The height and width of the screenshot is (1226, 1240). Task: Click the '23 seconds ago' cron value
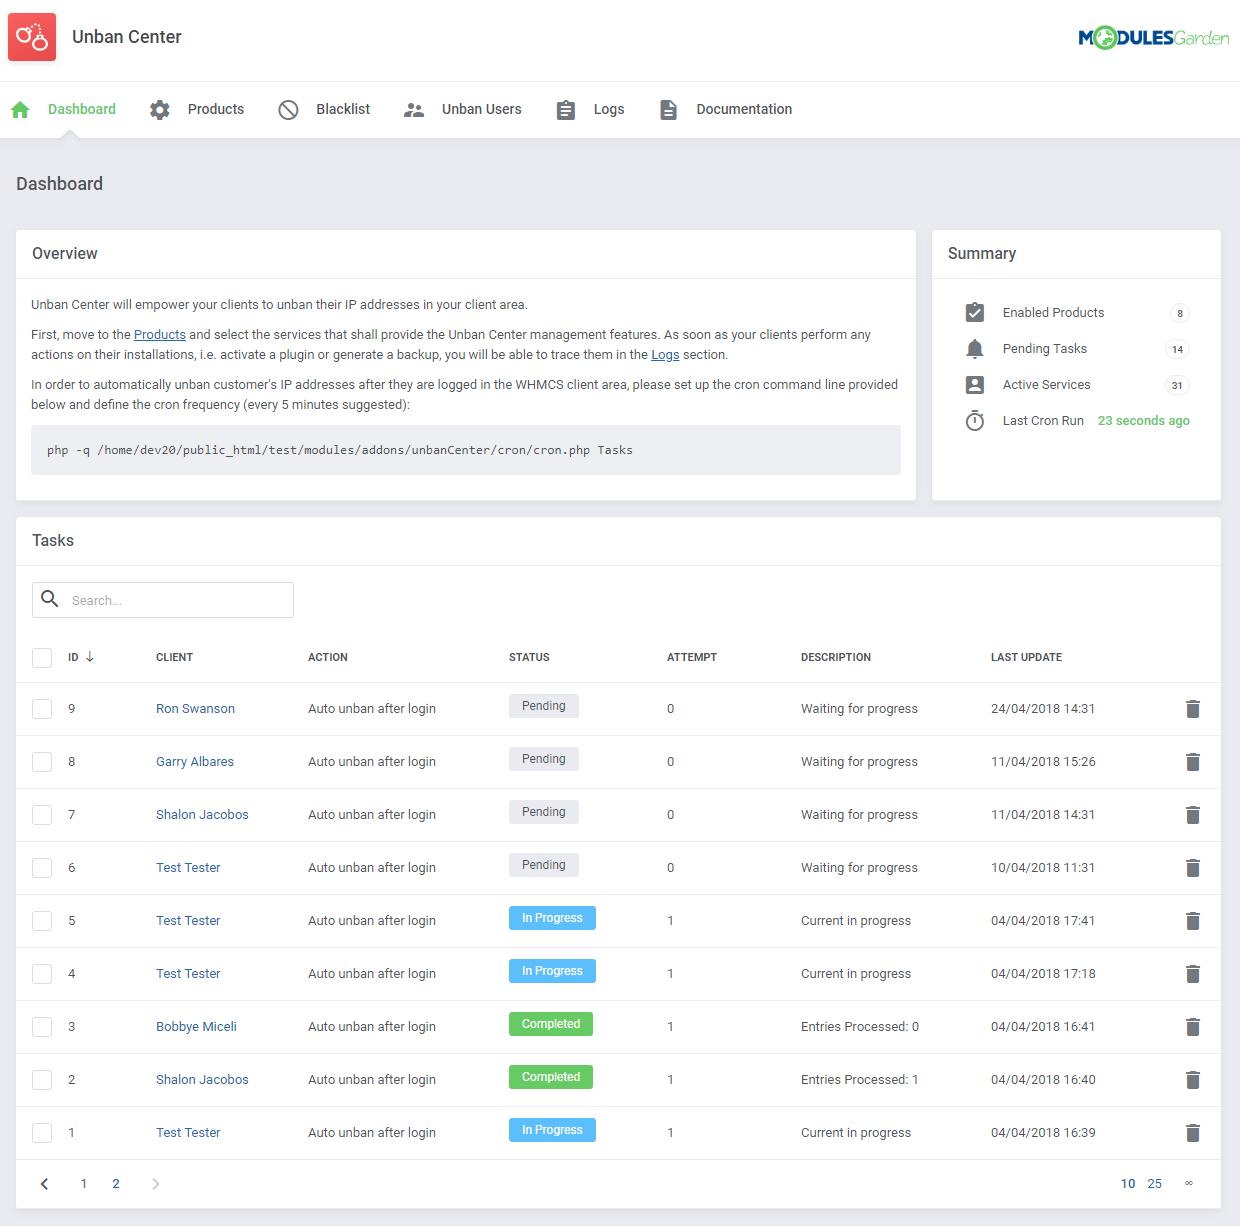[1144, 421]
